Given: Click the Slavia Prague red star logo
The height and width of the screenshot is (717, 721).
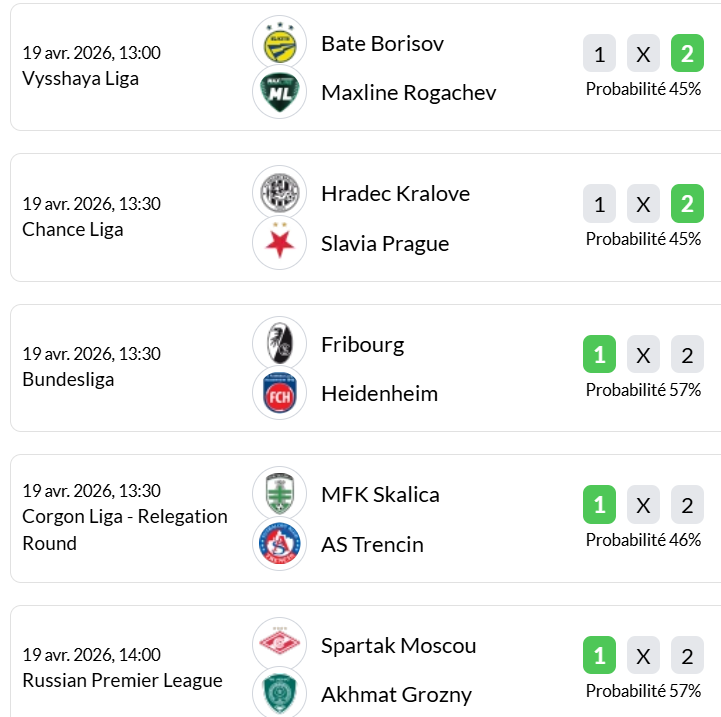Looking at the screenshot, I should 279,243.
